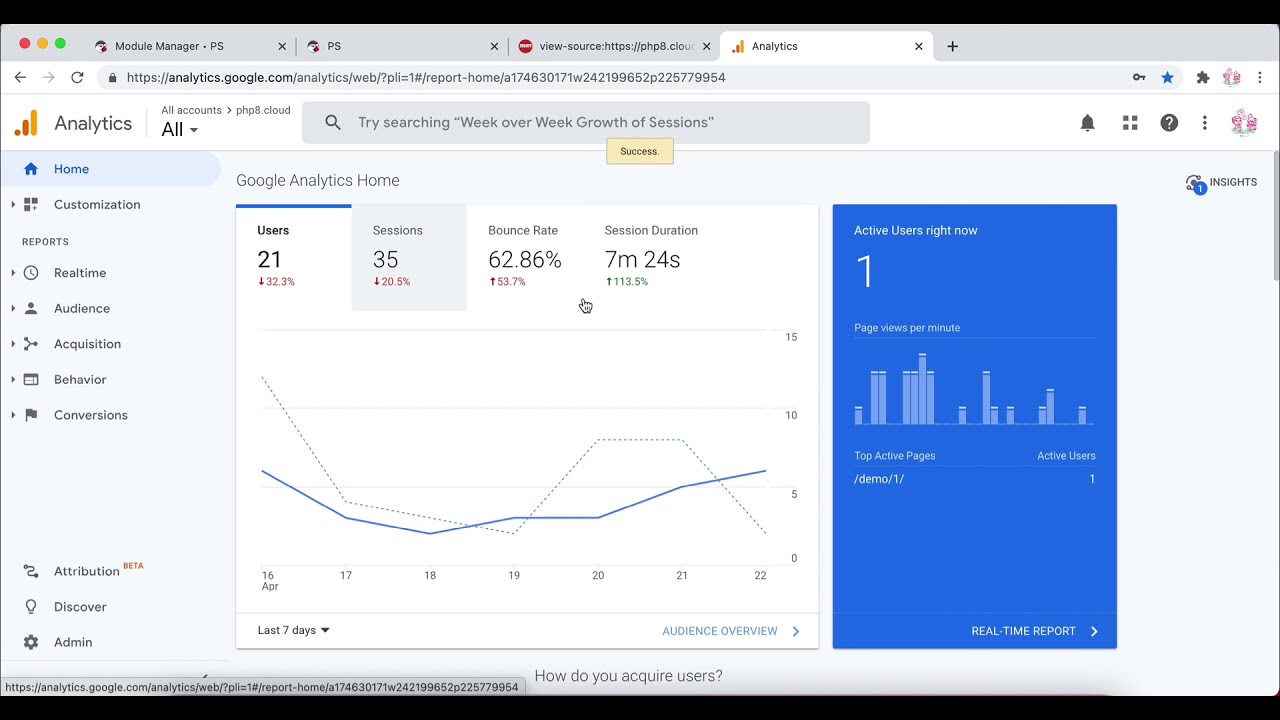Open the Audience Overview link
Screen dimensions: 1280x720
pyautogui.click(x=731, y=631)
